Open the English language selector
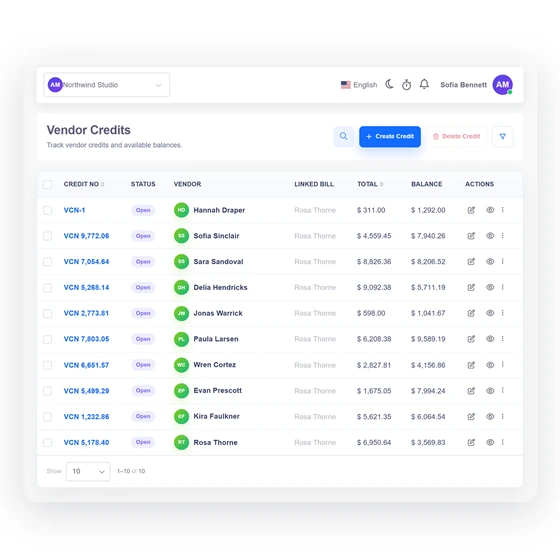 point(359,85)
